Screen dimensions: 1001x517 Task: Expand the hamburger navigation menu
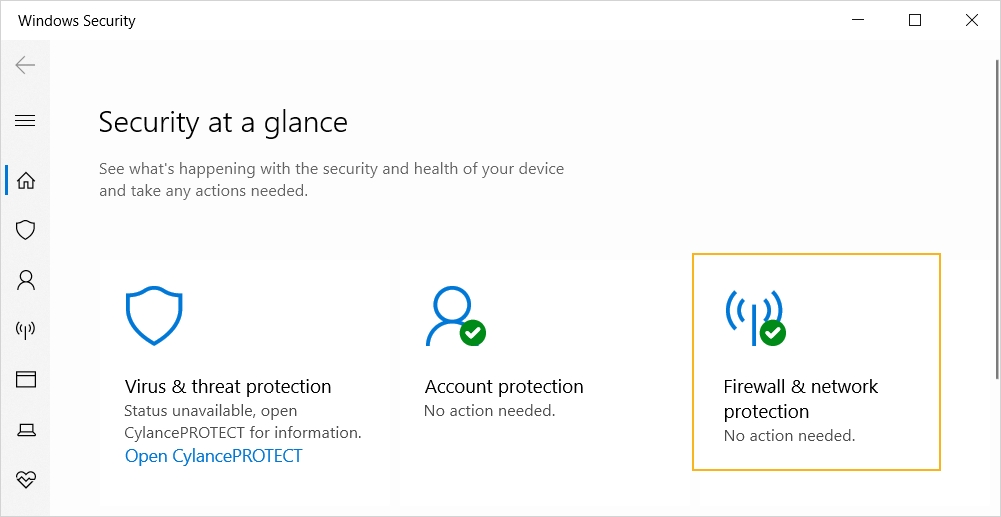25,121
